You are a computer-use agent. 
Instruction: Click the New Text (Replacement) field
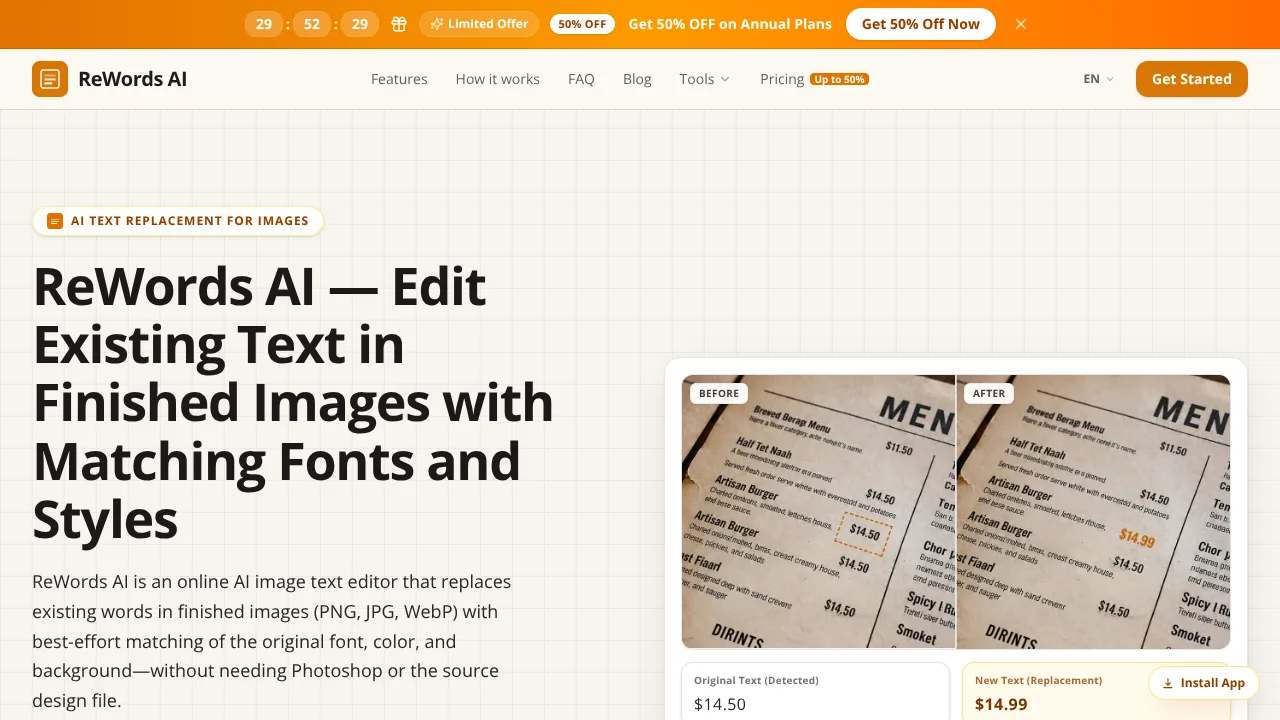coord(1096,692)
